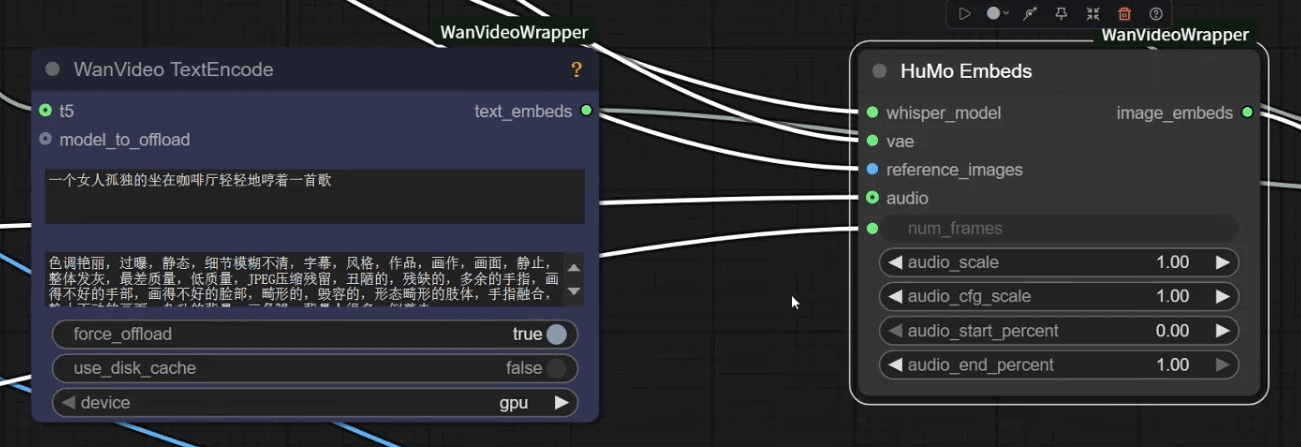Click the negative prompt scrollbar down arrow
Image resolution: width=1301 pixels, height=447 pixels.
574,291
